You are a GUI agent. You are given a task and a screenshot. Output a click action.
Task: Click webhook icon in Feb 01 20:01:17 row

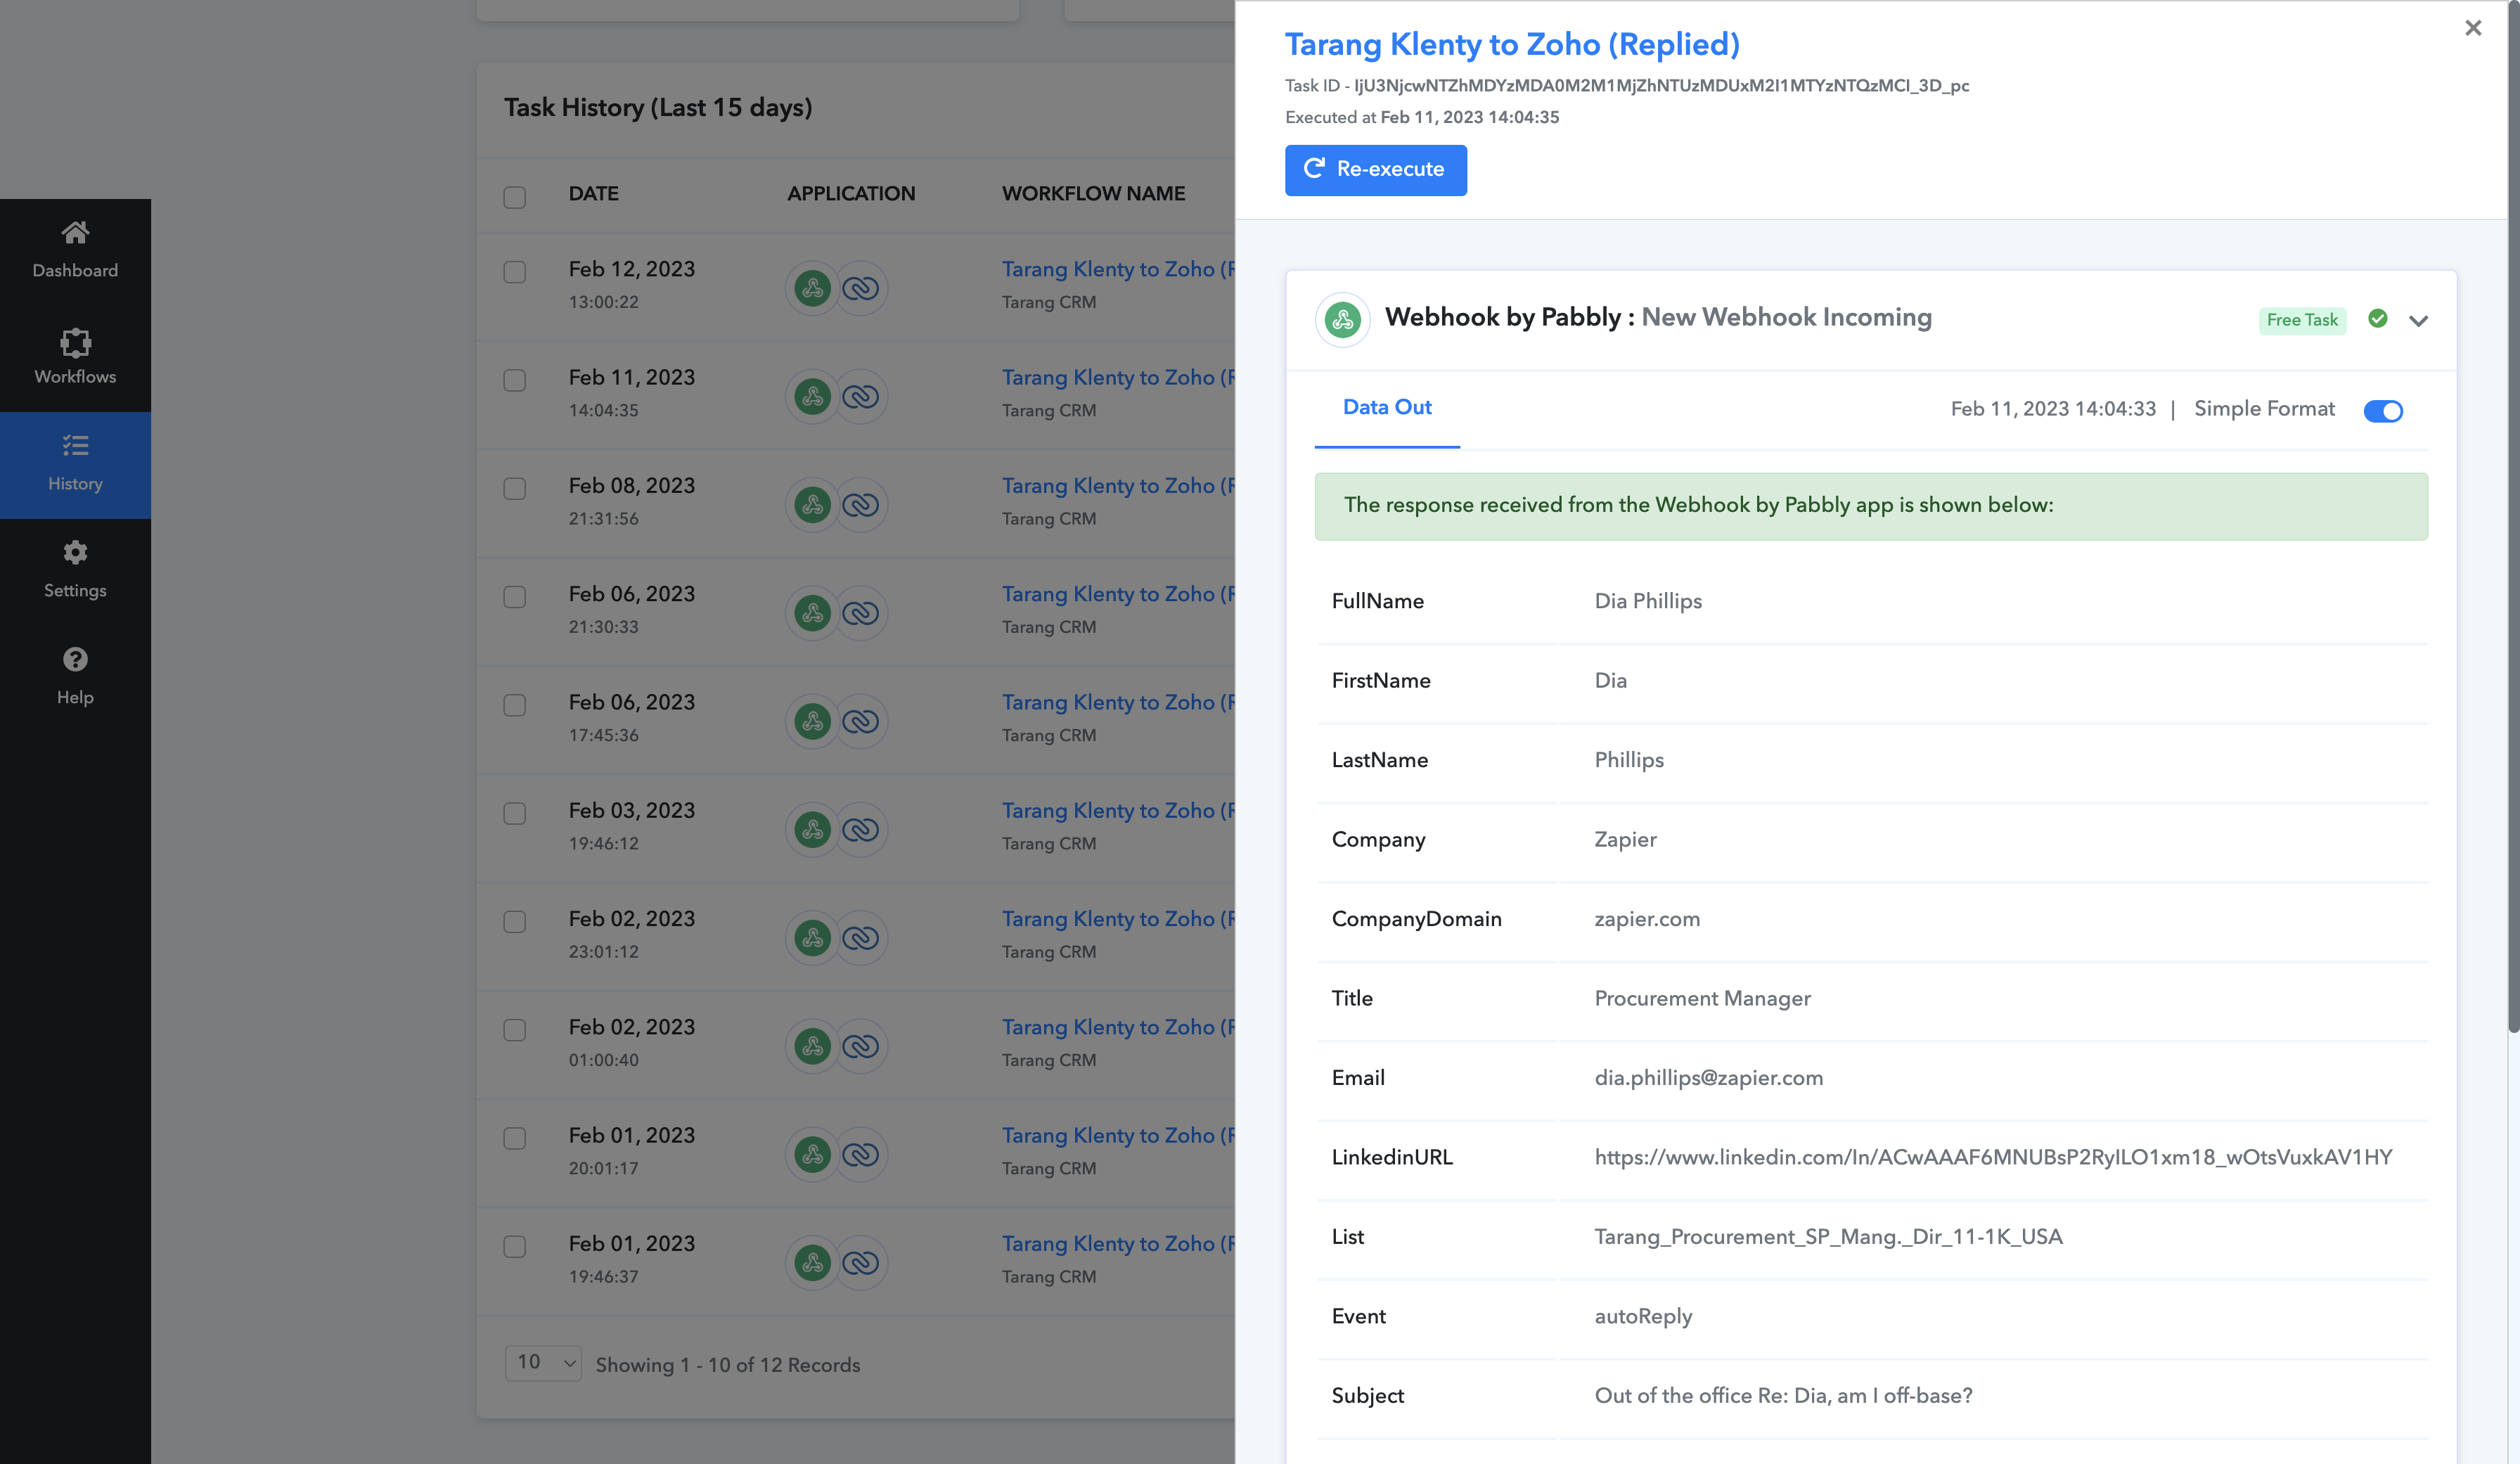(x=813, y=1155)
